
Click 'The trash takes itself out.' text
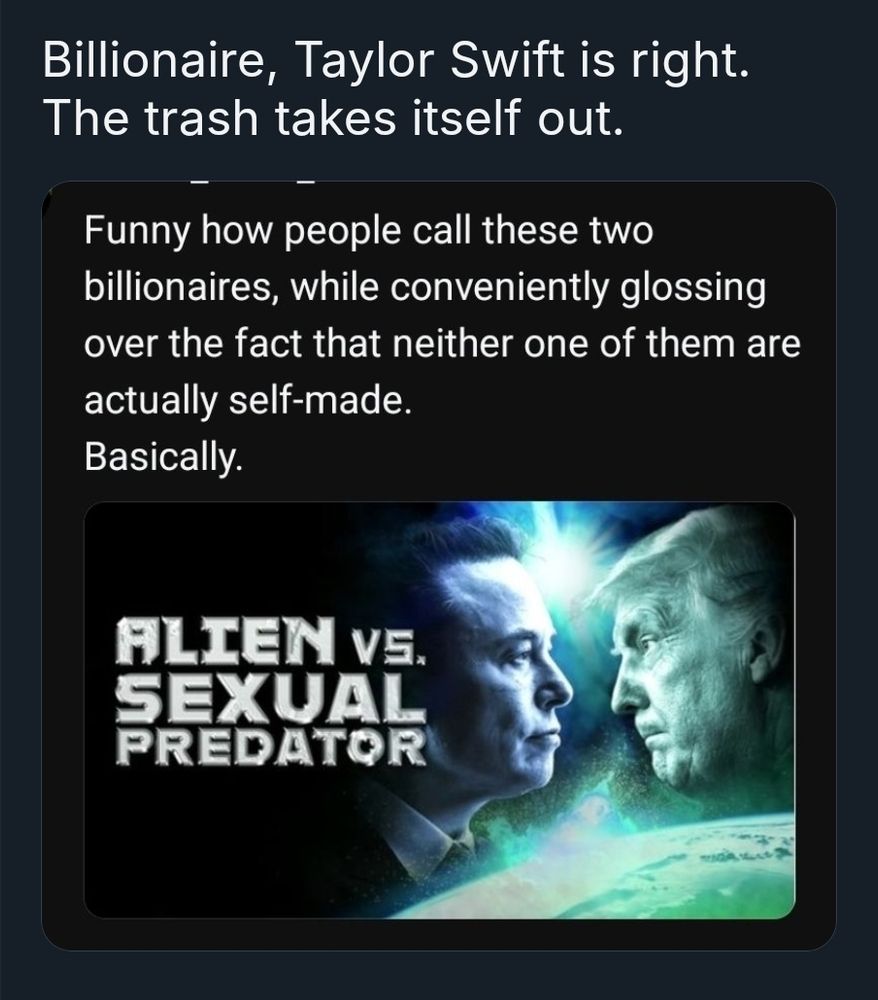[332, 119]
